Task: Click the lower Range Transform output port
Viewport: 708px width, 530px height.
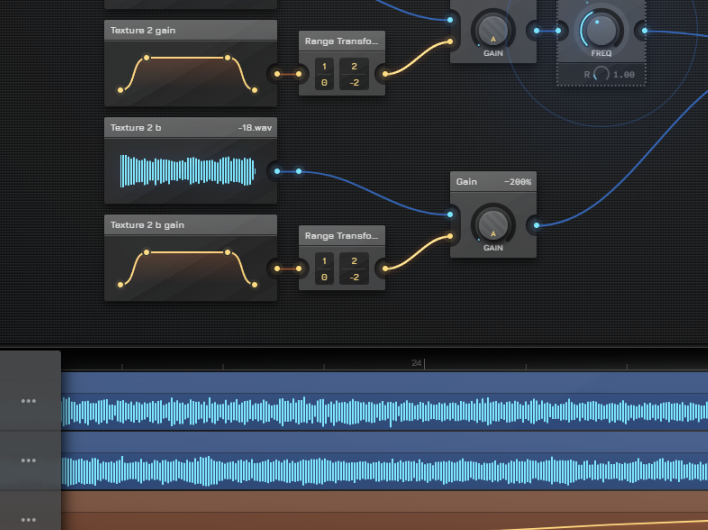Action: pos(384,268)
